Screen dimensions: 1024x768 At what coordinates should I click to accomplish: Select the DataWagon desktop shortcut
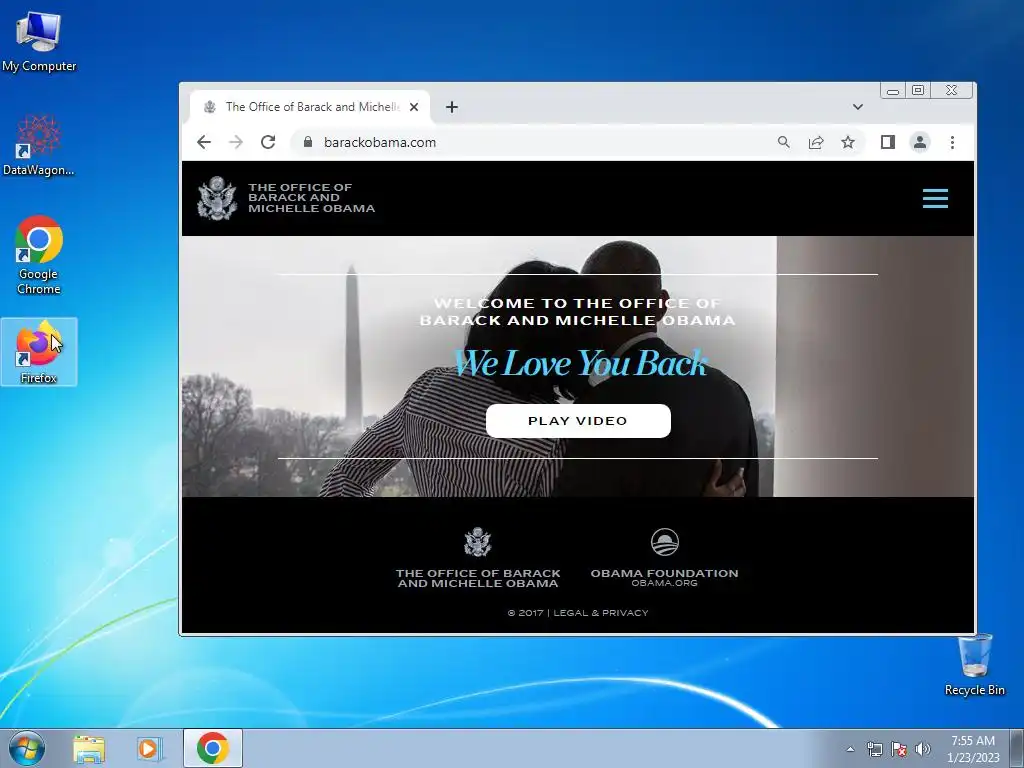coord(39,145)
